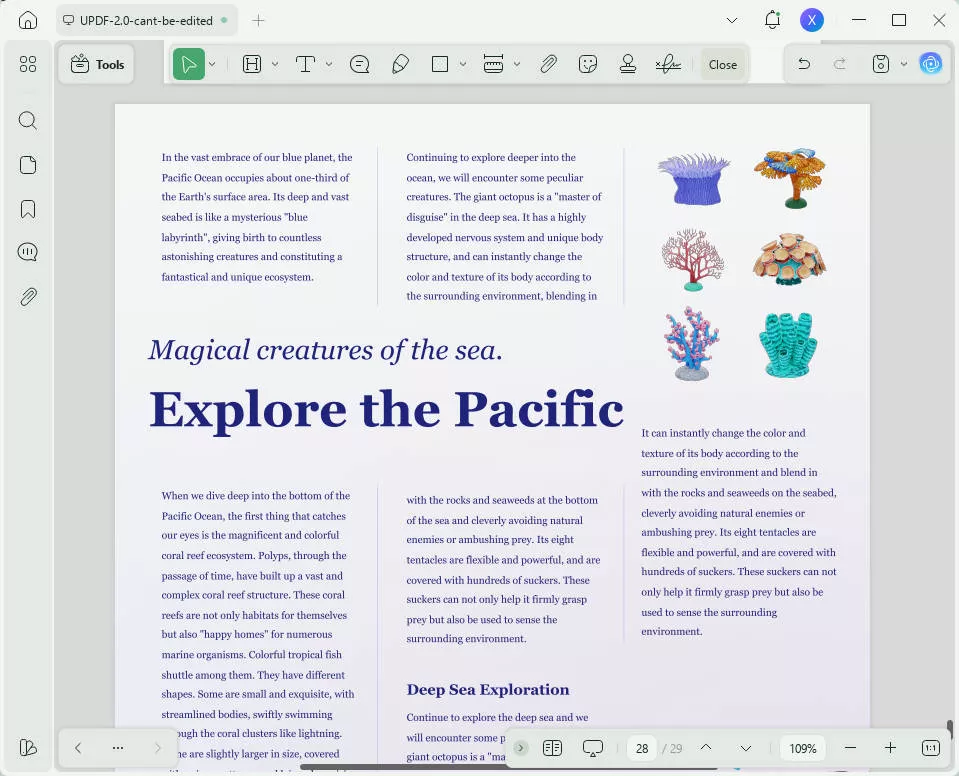This screenshot has height=776, width=959.
Task: Select the stamp tool
Action: (628, 64)
